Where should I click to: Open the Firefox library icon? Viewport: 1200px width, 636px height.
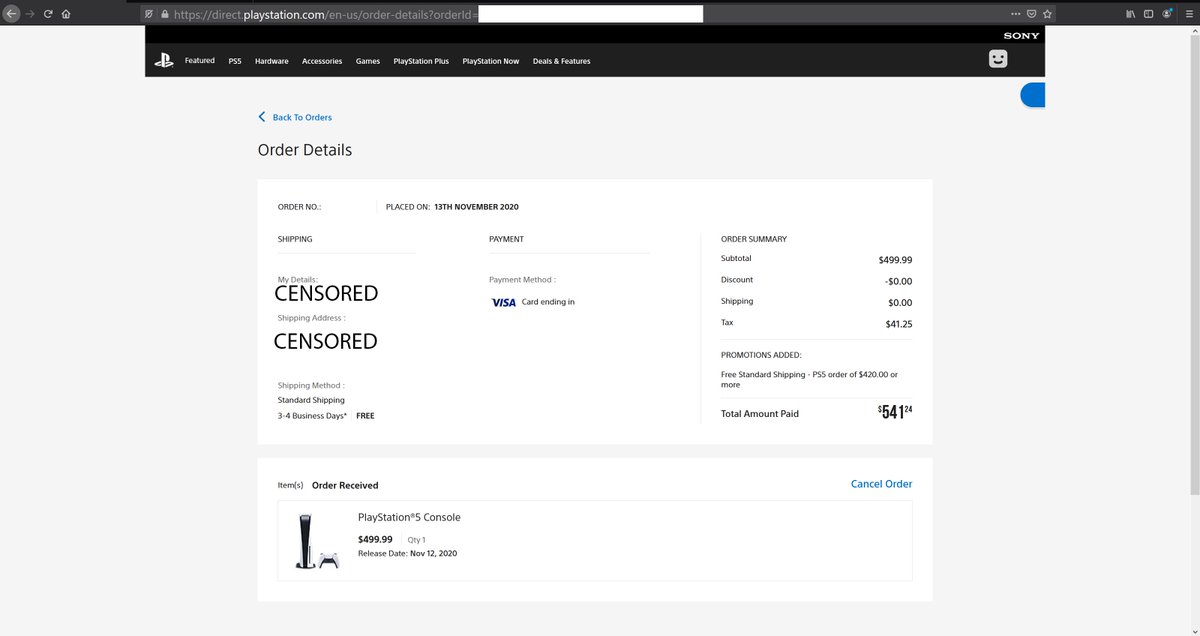click(x=1131, y=14)
